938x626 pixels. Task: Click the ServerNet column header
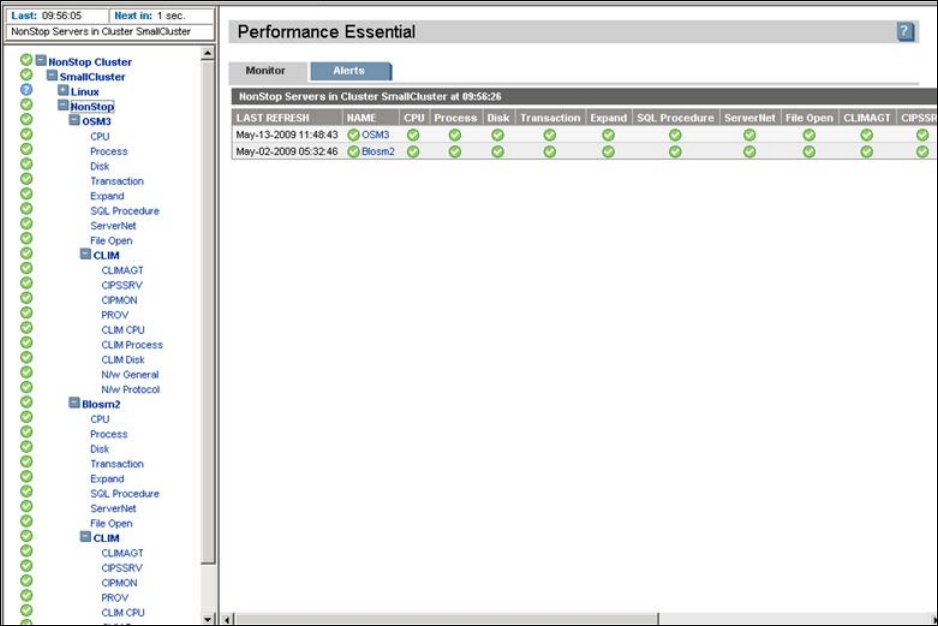click(750, 118)
